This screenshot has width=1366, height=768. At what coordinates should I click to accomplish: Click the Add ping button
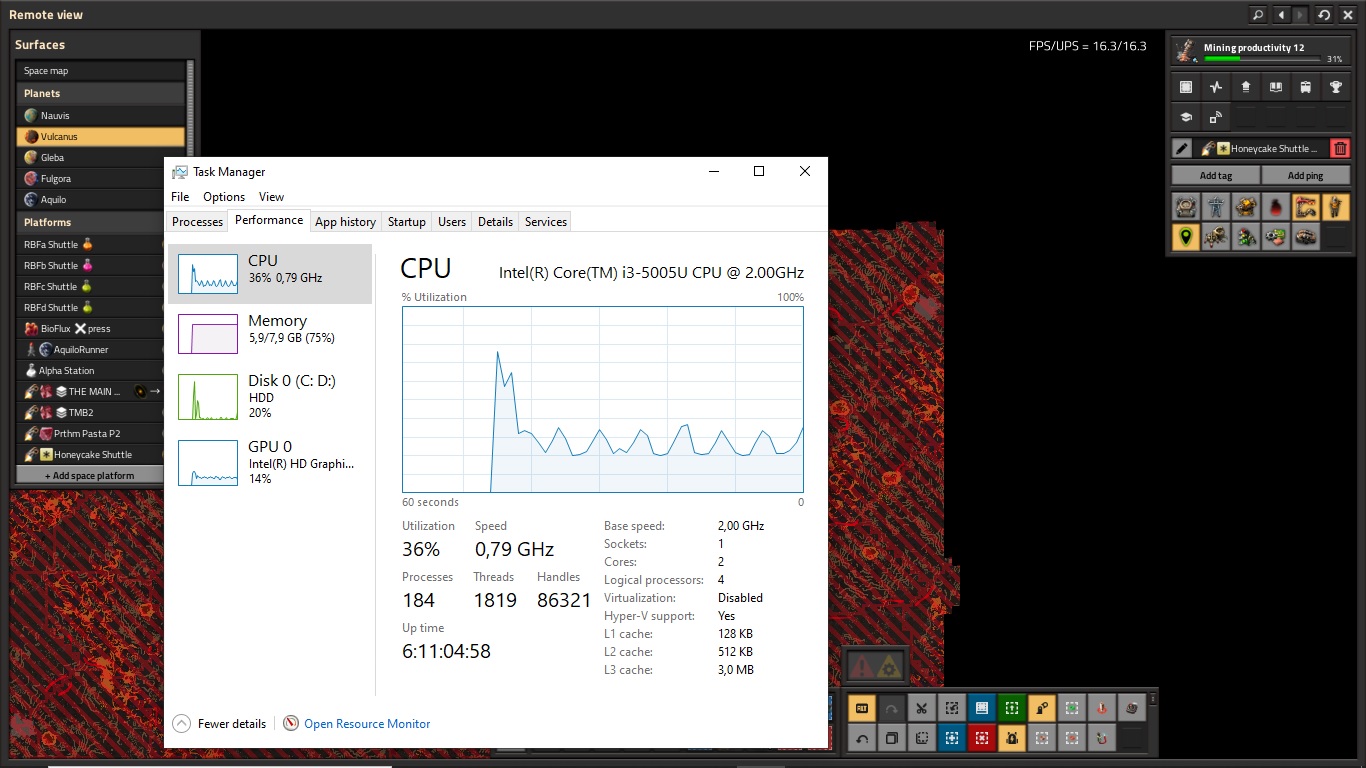tap(1306, 176)
